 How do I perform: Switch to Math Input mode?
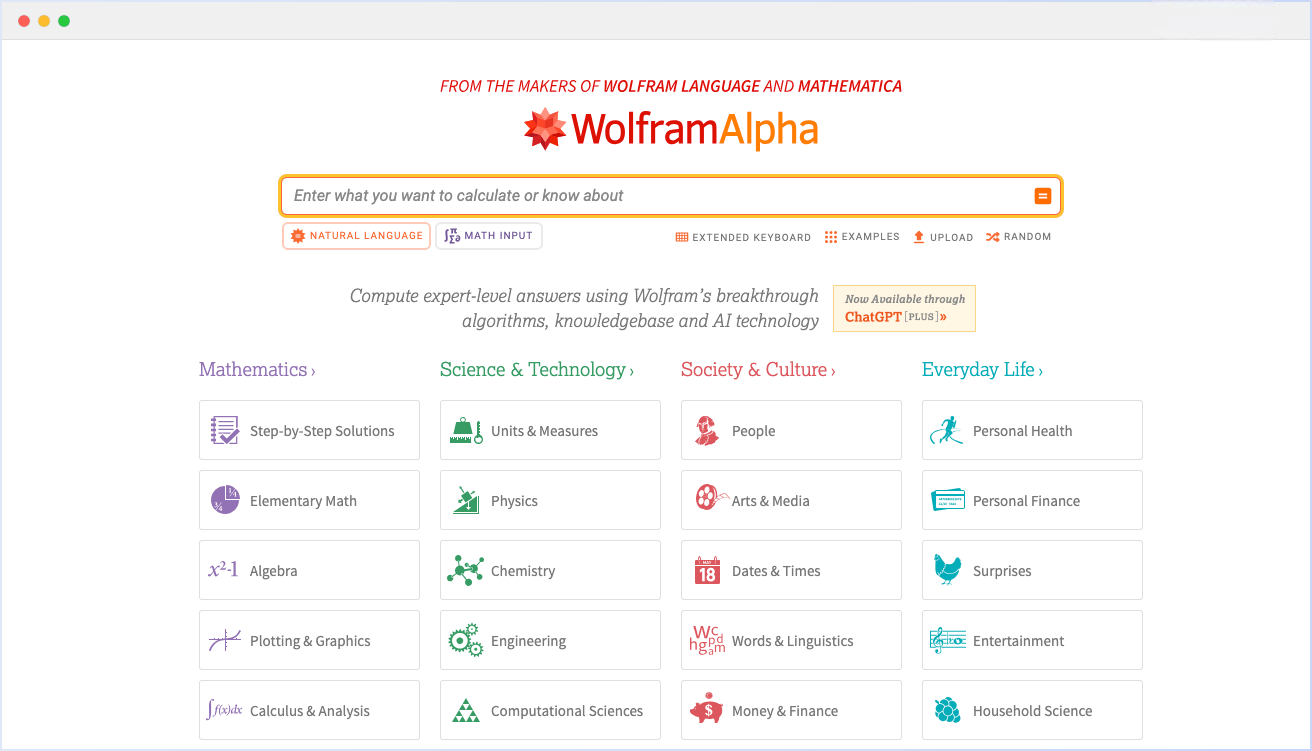coord(488,235)
